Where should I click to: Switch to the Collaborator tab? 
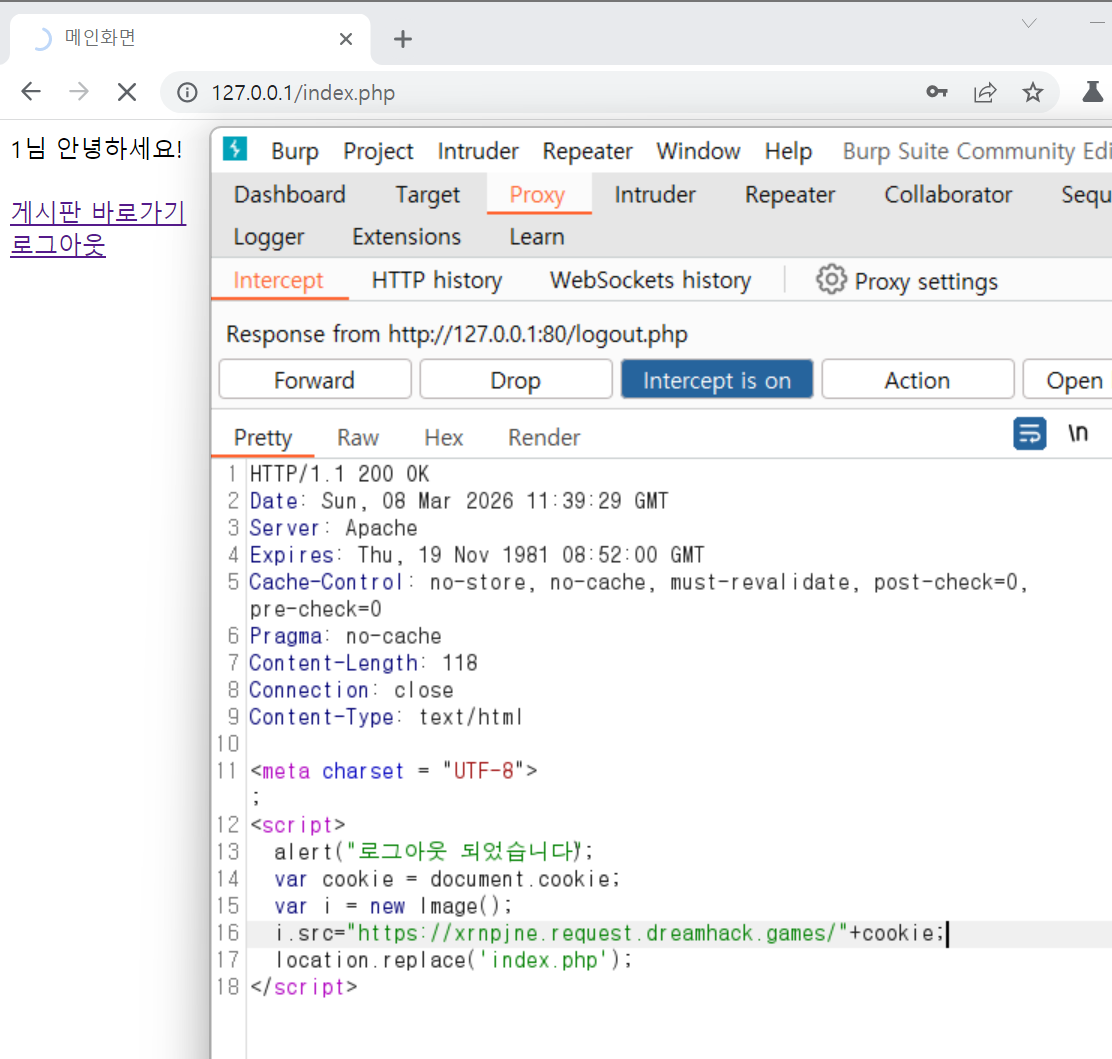(x=948, y=194)
